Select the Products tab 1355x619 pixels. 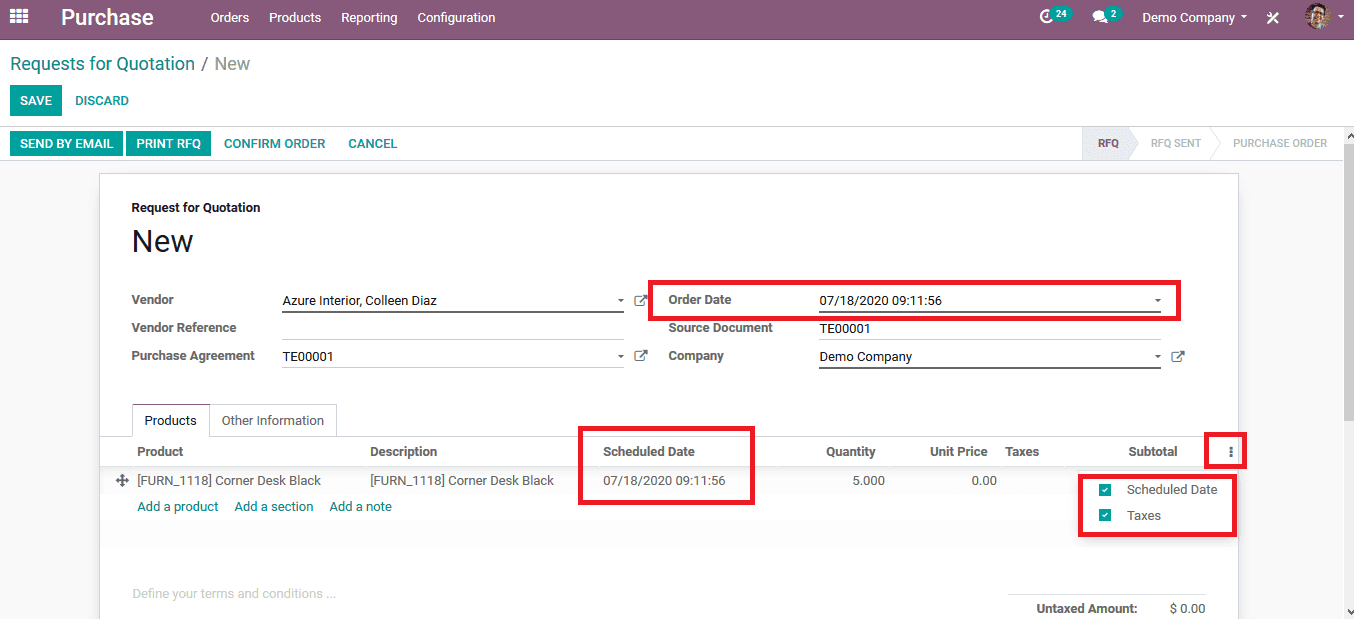pyautogui.click(x=171, y=421)
